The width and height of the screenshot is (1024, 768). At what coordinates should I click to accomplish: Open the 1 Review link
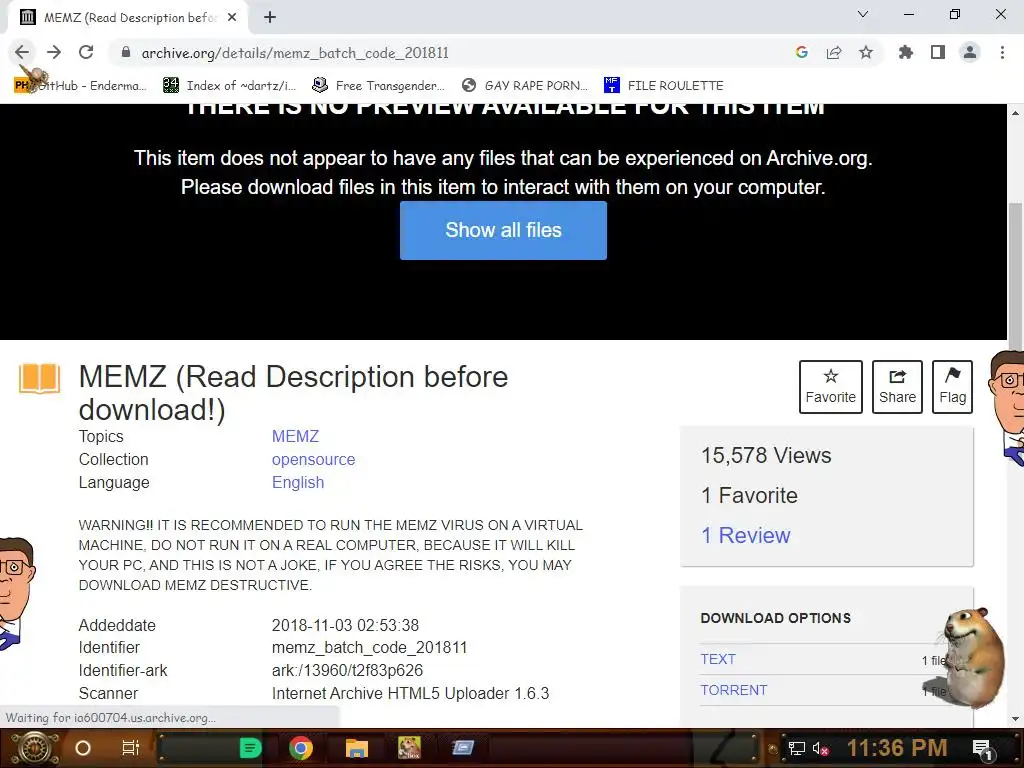[x=746, y=536]
